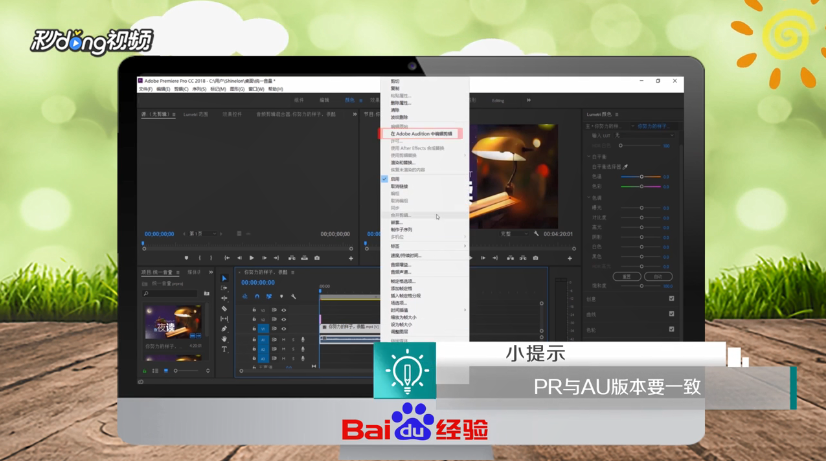
Task: Select the Selection arrow tool
Action: click(224, 278)
